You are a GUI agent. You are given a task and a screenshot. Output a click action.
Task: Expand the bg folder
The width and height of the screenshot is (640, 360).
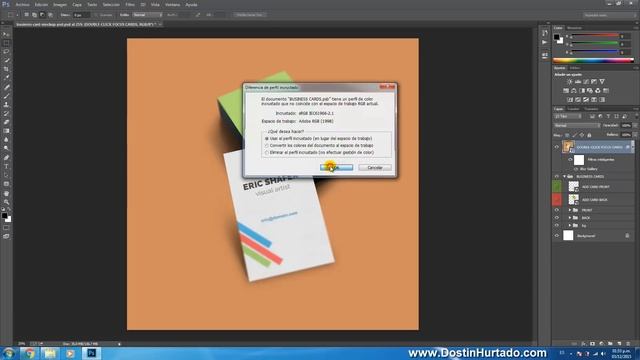coord(570,225)
